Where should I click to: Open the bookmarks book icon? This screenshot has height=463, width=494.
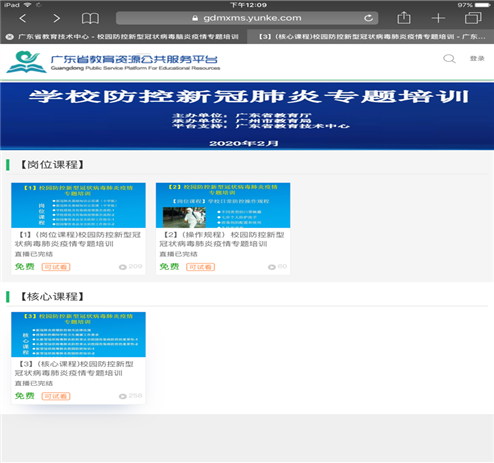90,18
